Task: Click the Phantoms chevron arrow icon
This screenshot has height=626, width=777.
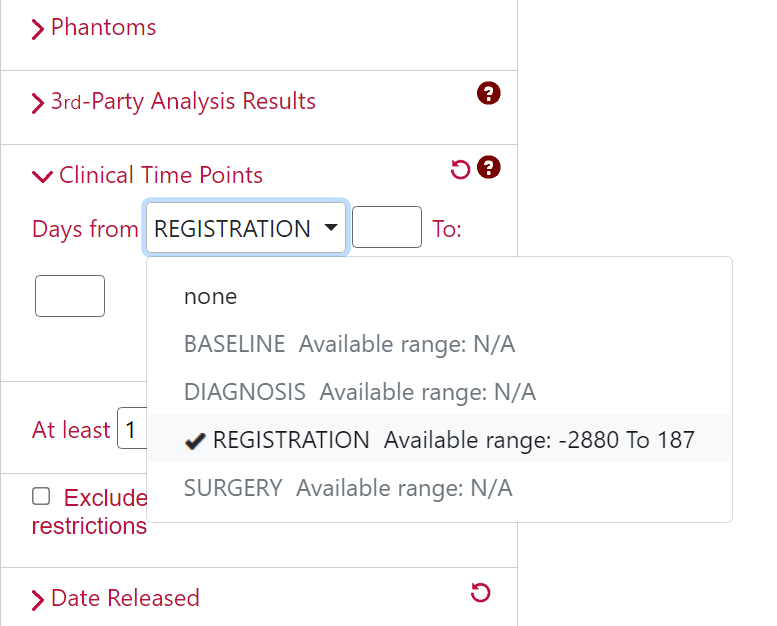Action: pos(38,29)
